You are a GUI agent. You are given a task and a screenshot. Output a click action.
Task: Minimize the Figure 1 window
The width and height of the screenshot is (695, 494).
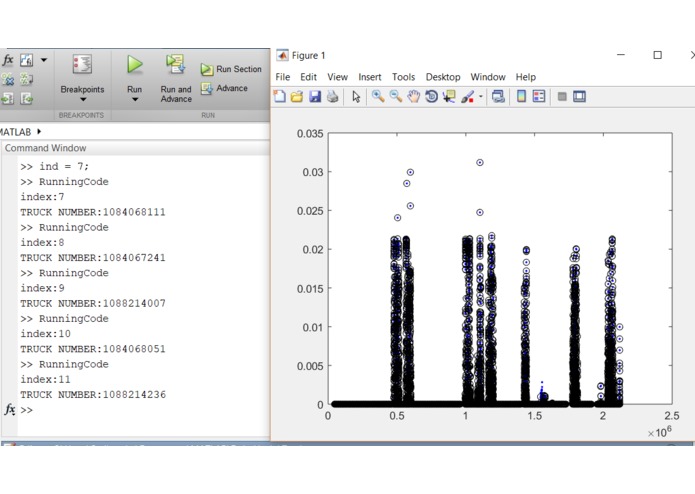point(621,55)
